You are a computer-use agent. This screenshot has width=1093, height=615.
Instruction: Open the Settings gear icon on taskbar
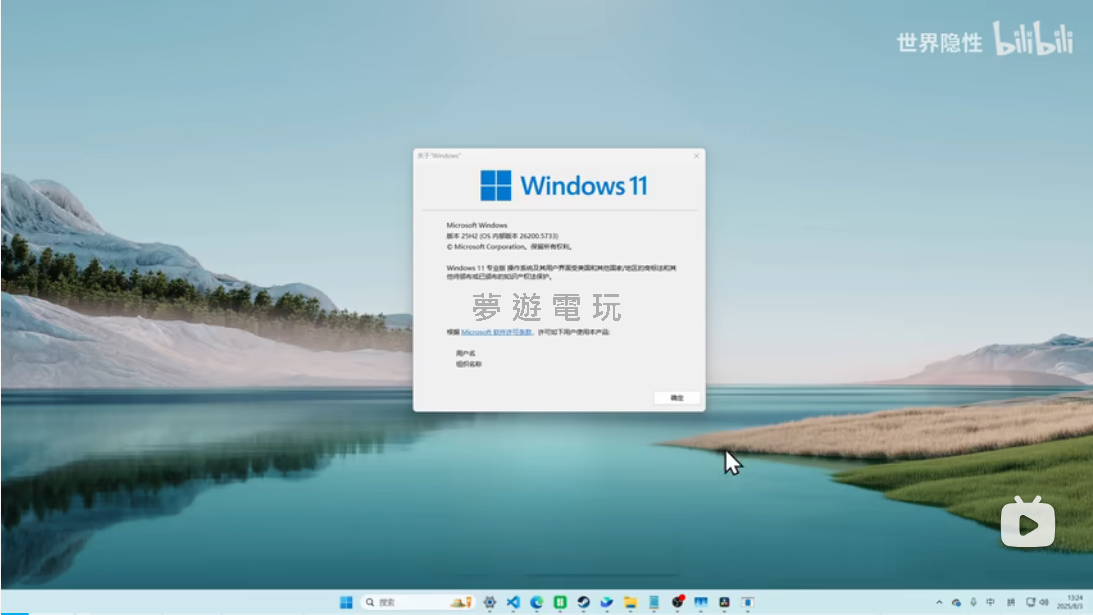[x=489, y=602]
